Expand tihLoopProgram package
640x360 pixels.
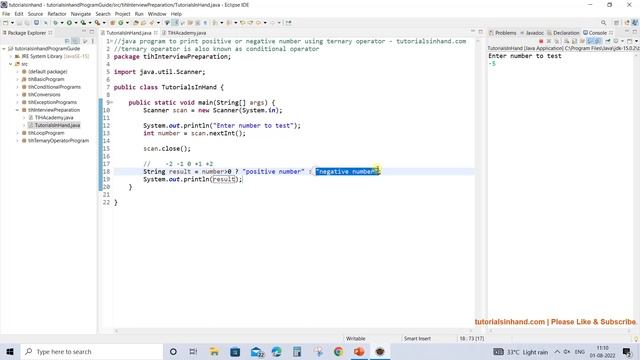click(17, 133)
